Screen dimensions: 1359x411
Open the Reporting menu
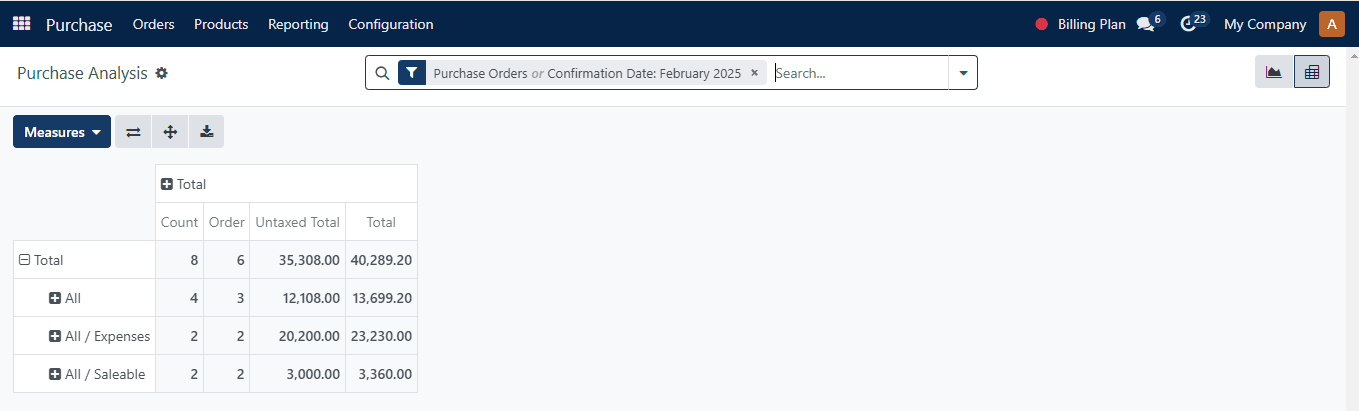[298, 24]
